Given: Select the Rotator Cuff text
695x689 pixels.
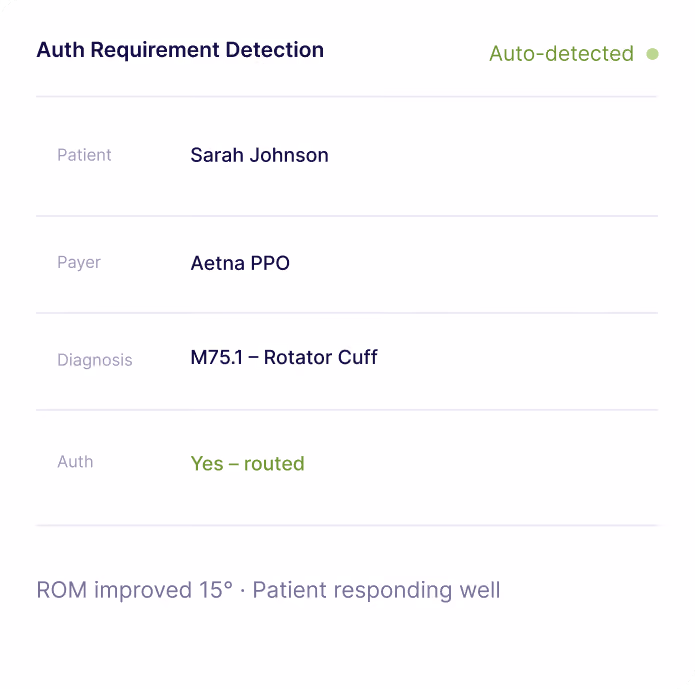Looking at the screenshot, I should pyautogui.click(x=320, y=357).
